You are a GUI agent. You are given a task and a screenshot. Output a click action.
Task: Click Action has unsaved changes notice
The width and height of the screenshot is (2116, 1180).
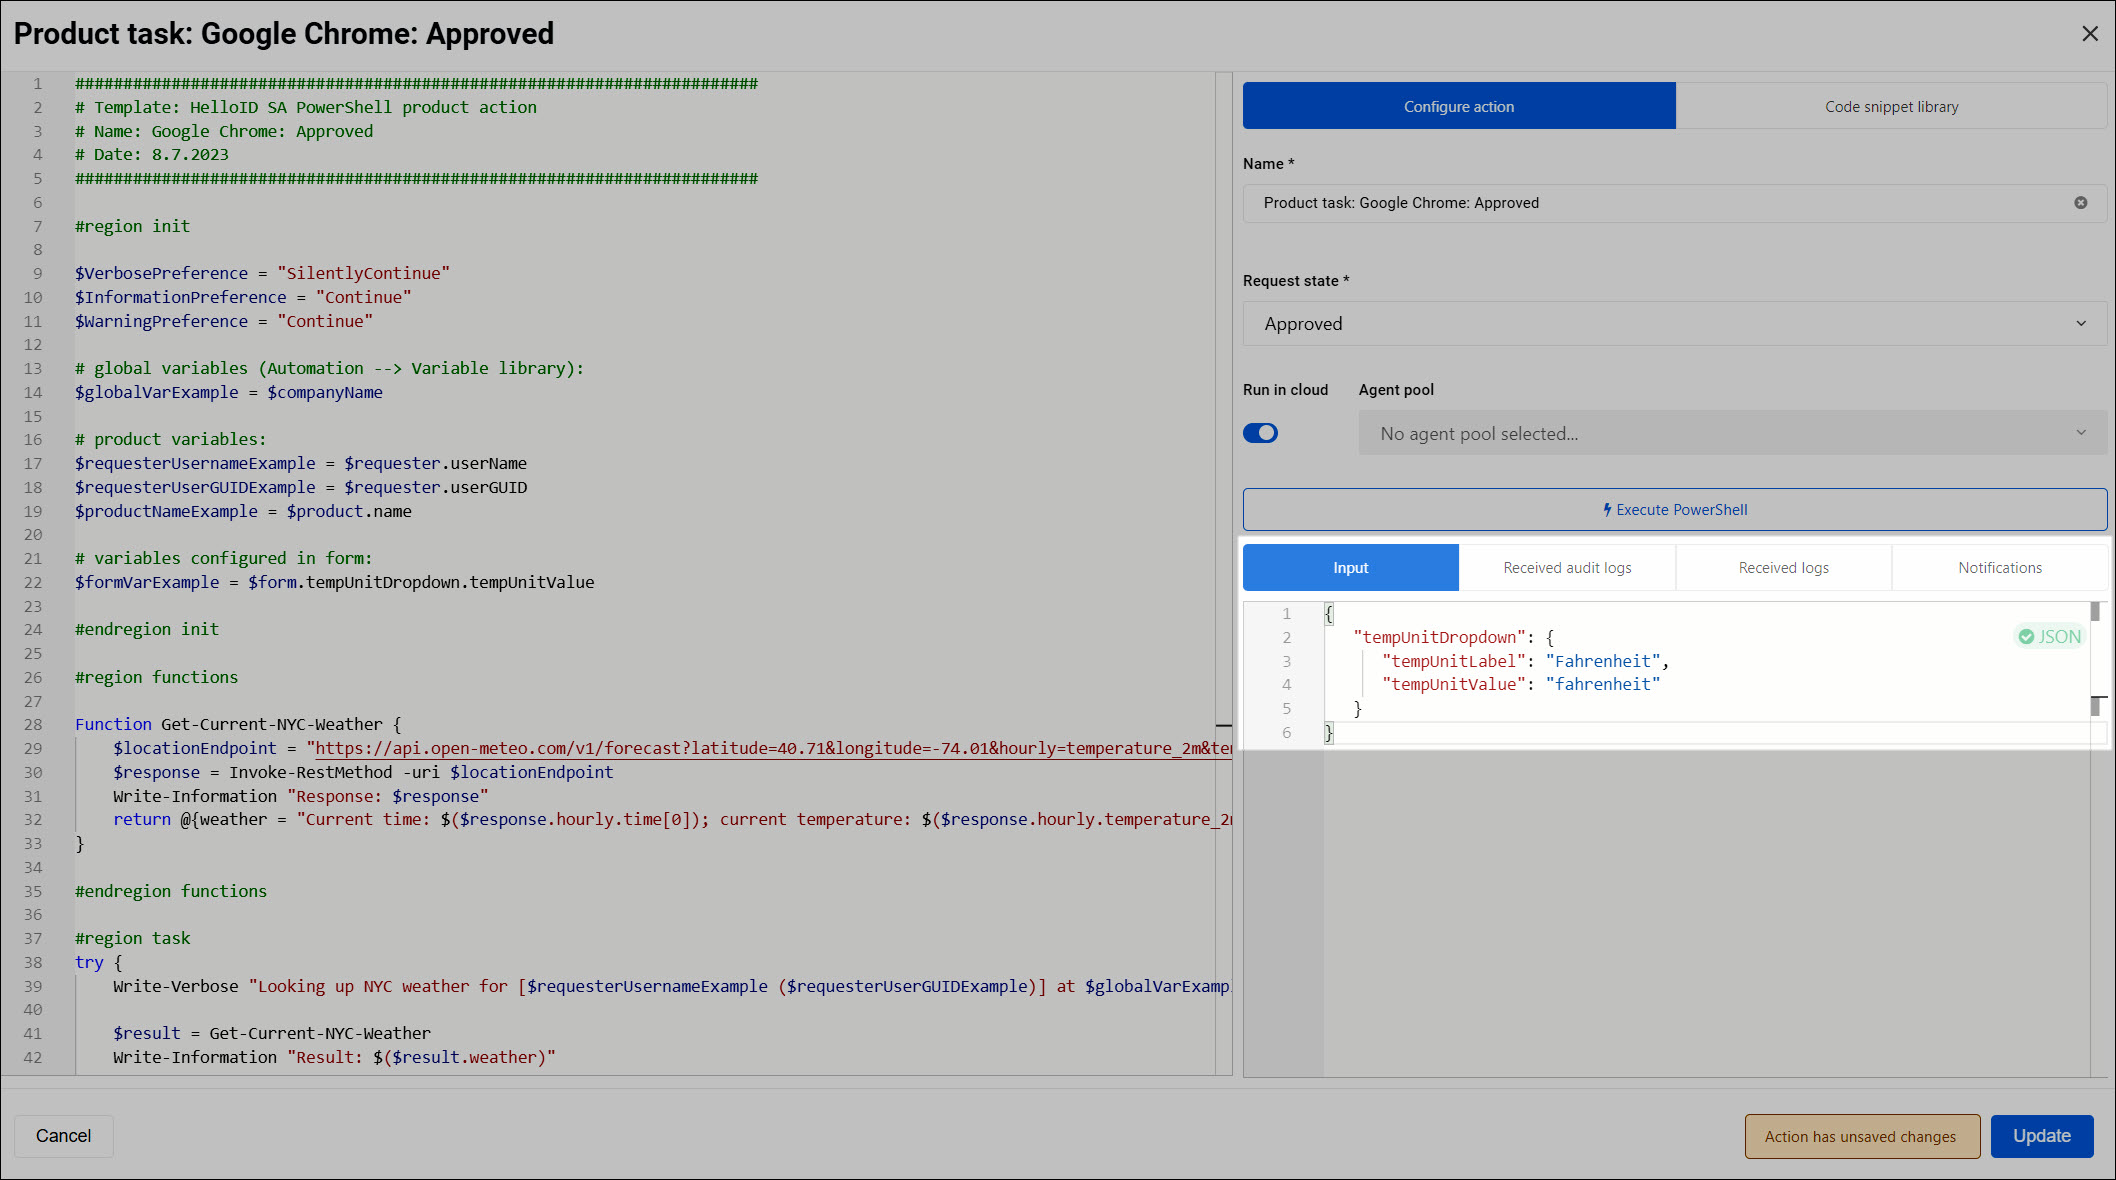(1861, 1136)
